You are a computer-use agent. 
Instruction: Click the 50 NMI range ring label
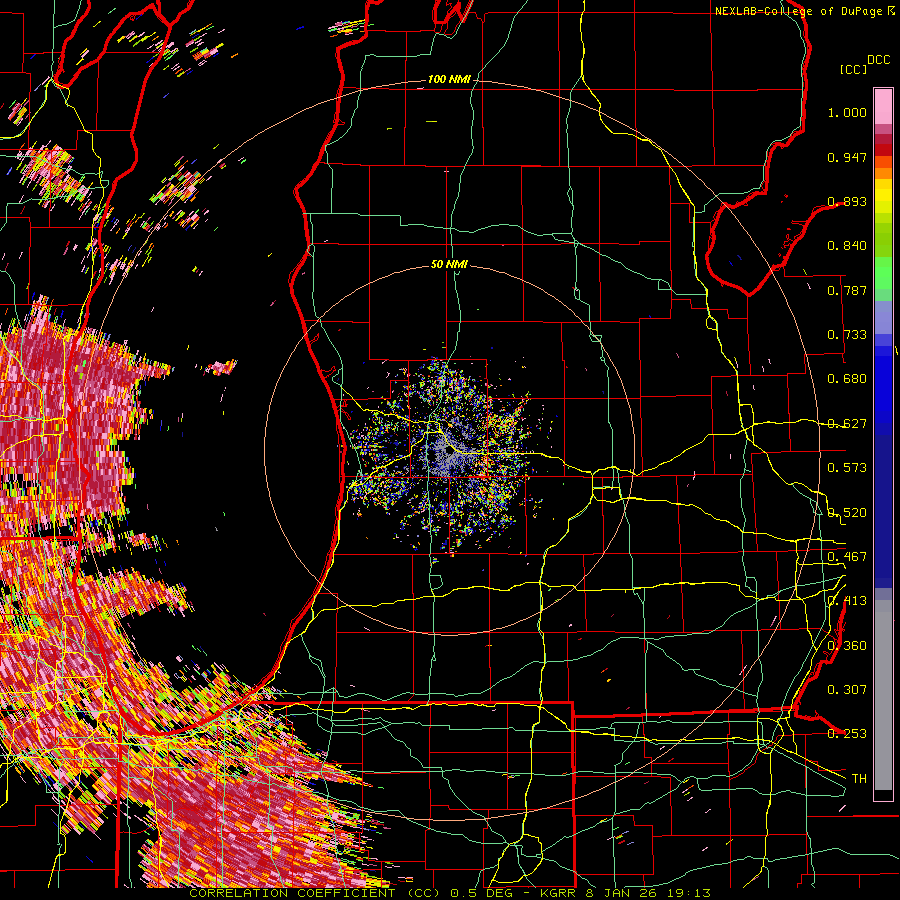(449, 264)
